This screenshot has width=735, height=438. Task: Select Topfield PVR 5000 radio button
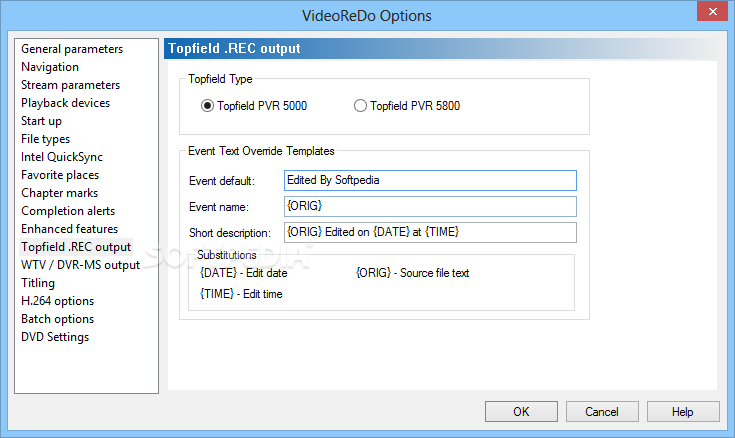(208, 105)
